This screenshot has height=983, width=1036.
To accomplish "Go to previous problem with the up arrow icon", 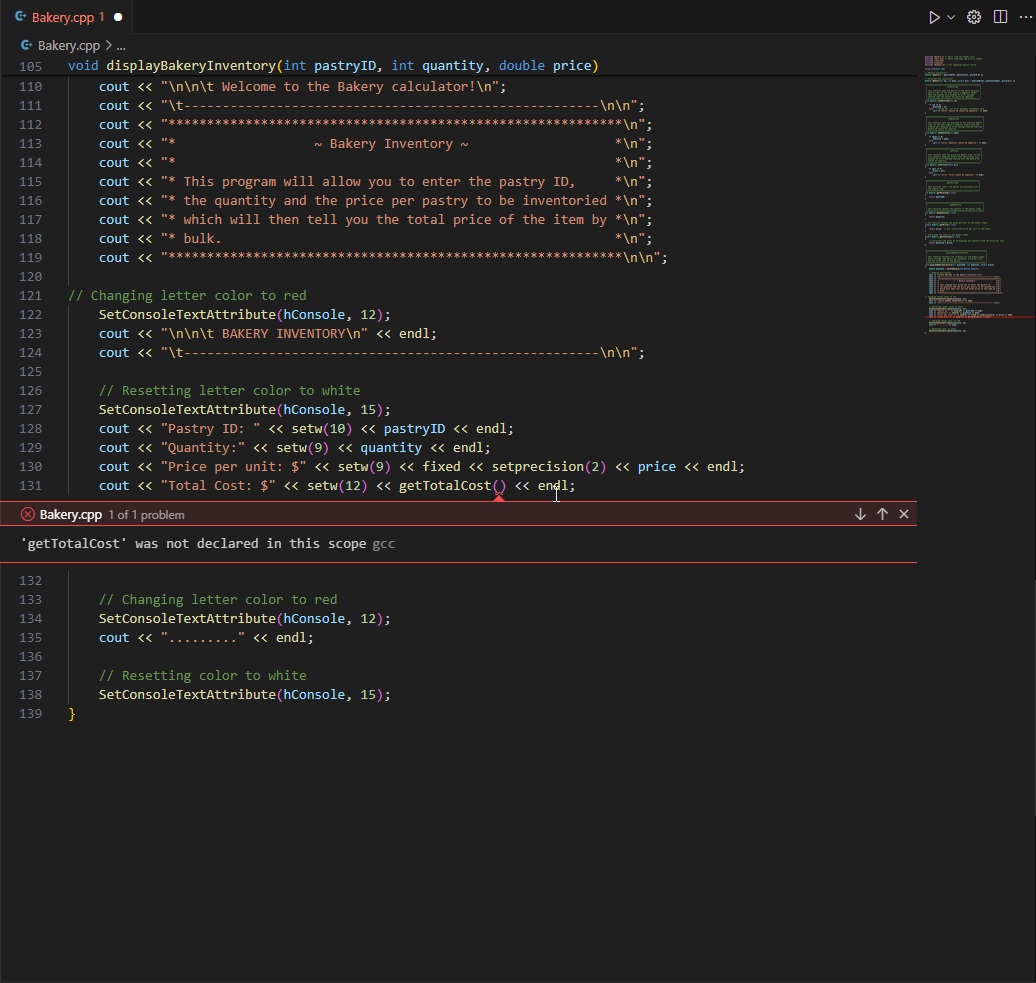I will pos(882,514).
